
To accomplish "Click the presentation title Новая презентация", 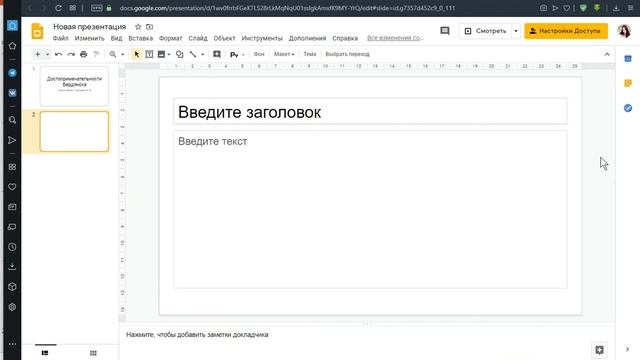I will (x=90, y=27).
